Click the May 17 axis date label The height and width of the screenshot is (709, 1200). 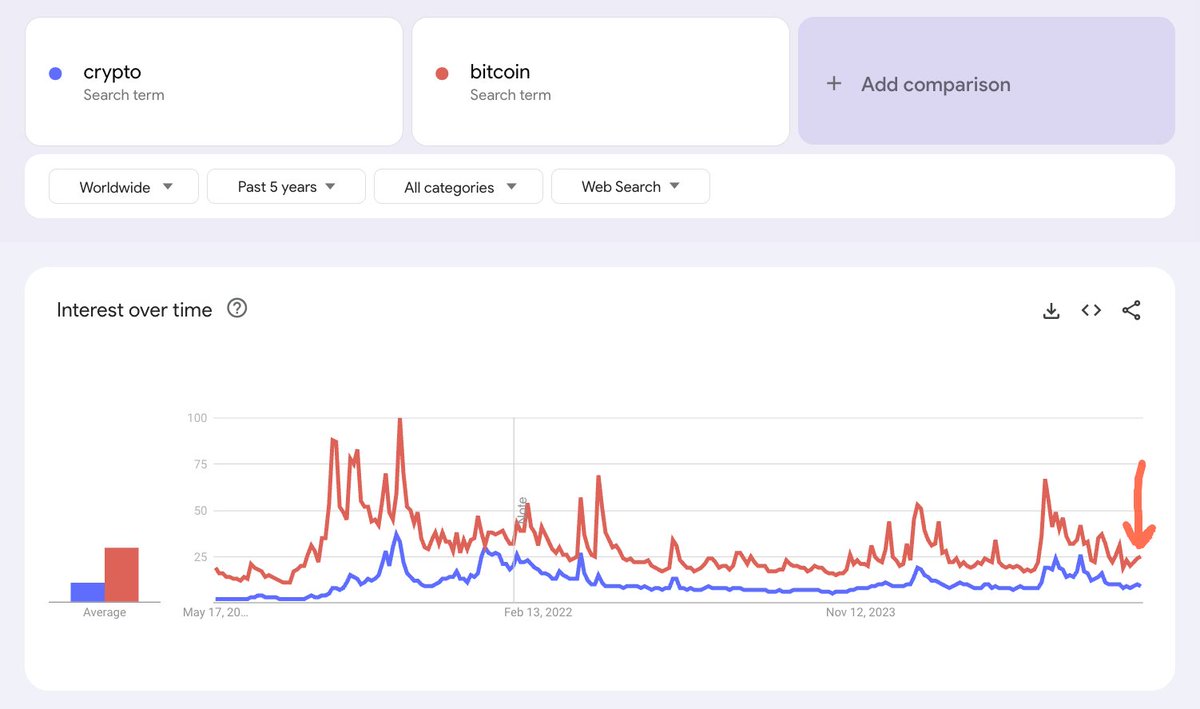(x=215, y=612)
